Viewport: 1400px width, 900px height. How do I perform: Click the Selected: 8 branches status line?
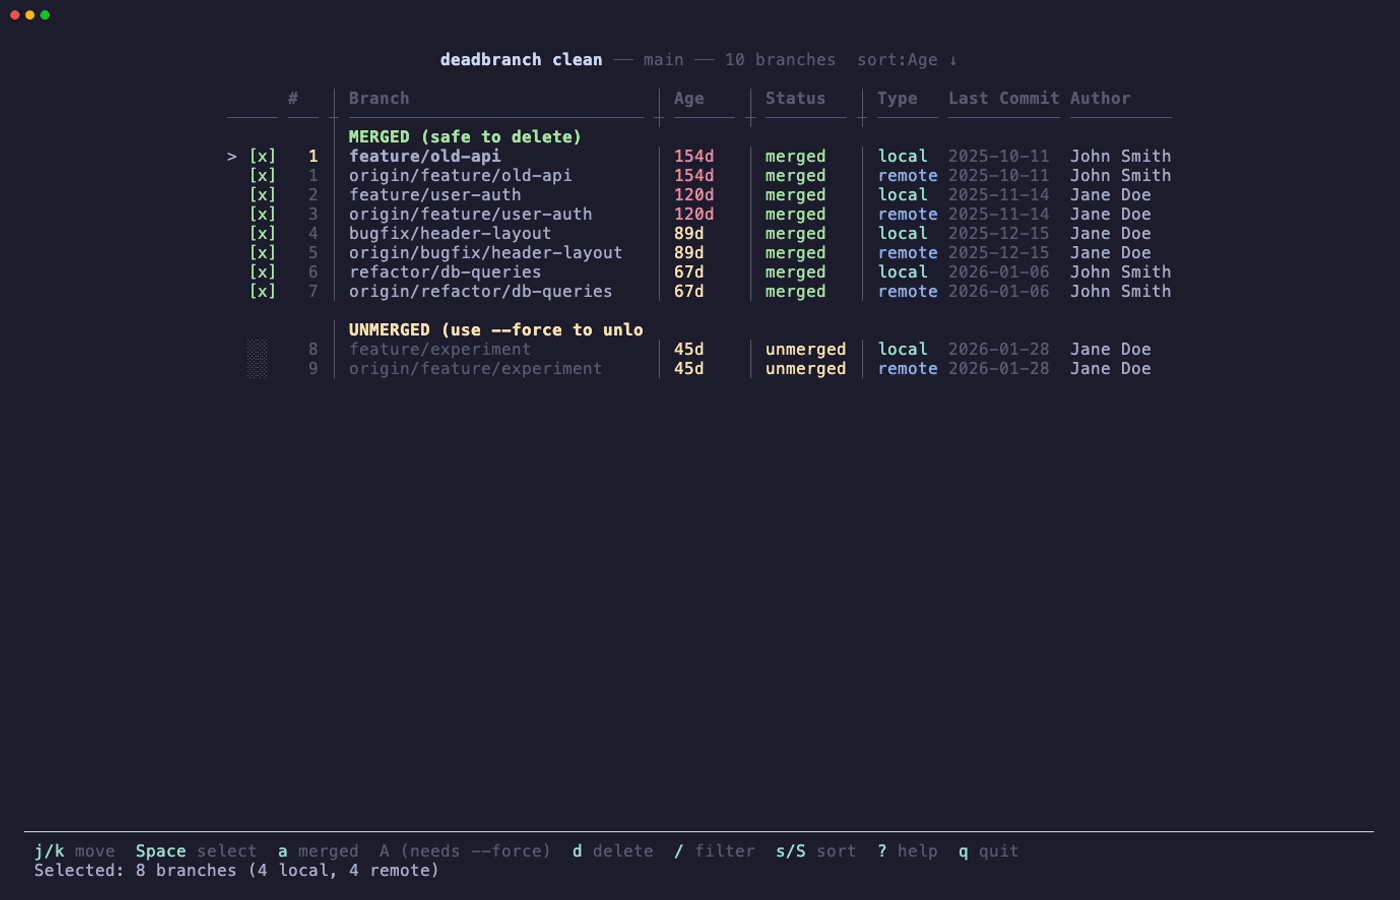(x=237, y=870)
